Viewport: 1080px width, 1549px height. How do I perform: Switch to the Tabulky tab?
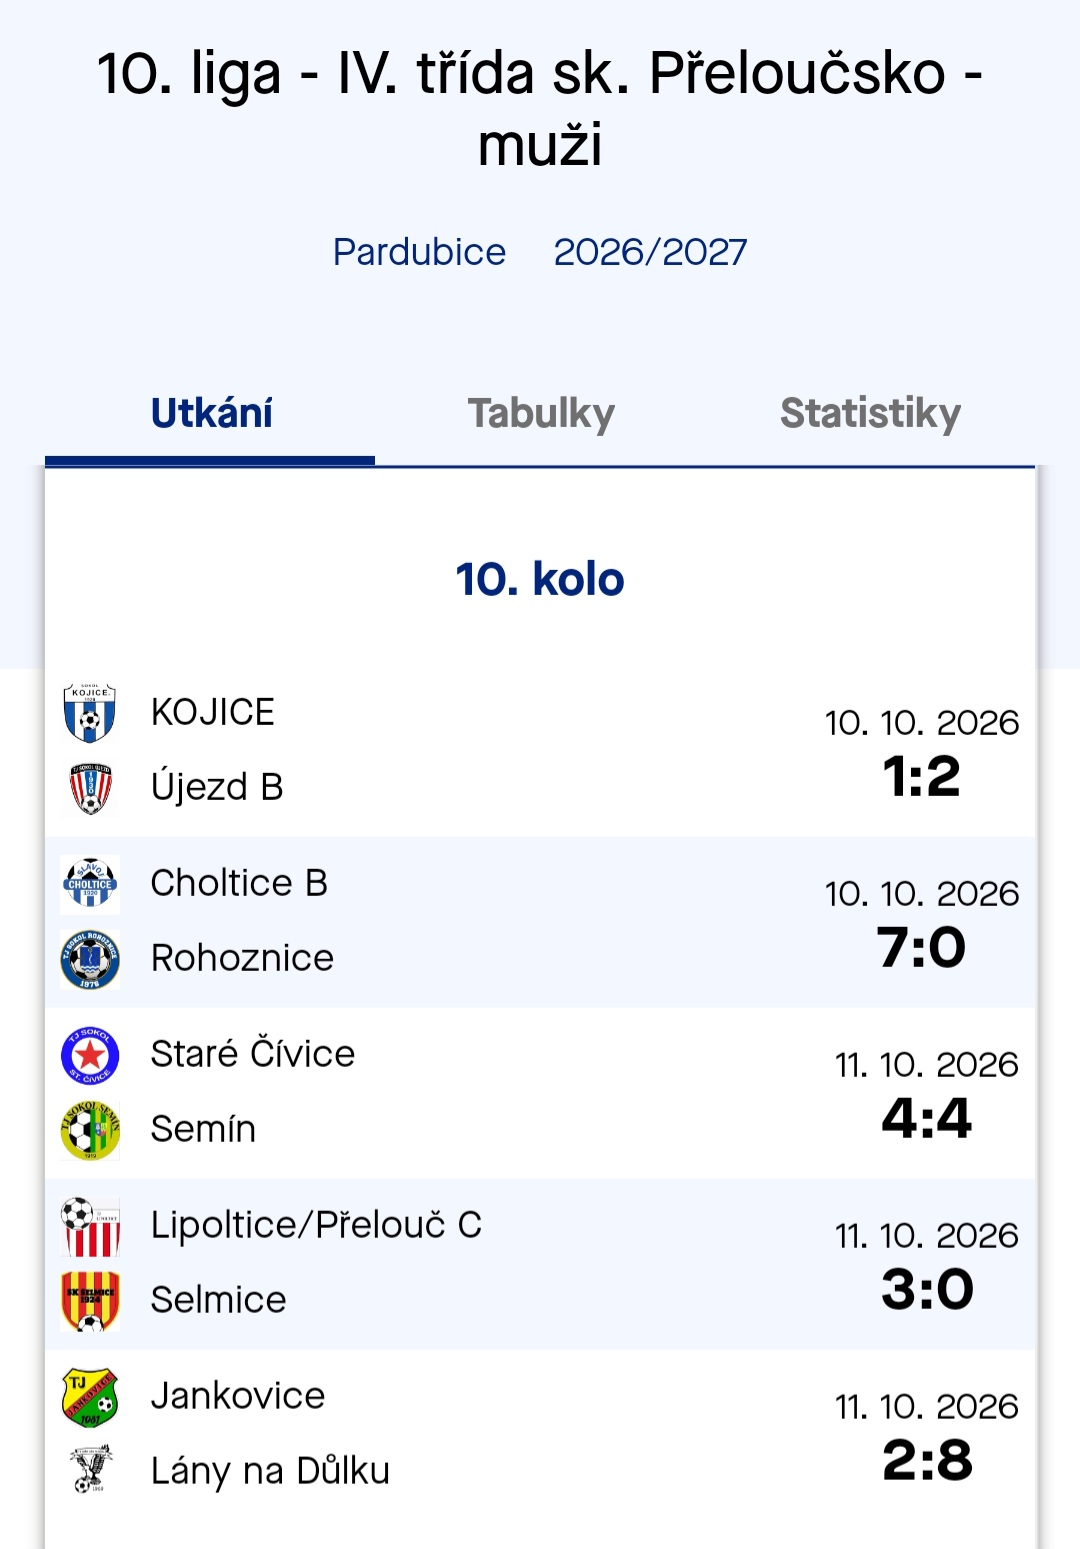coord(541,413)
